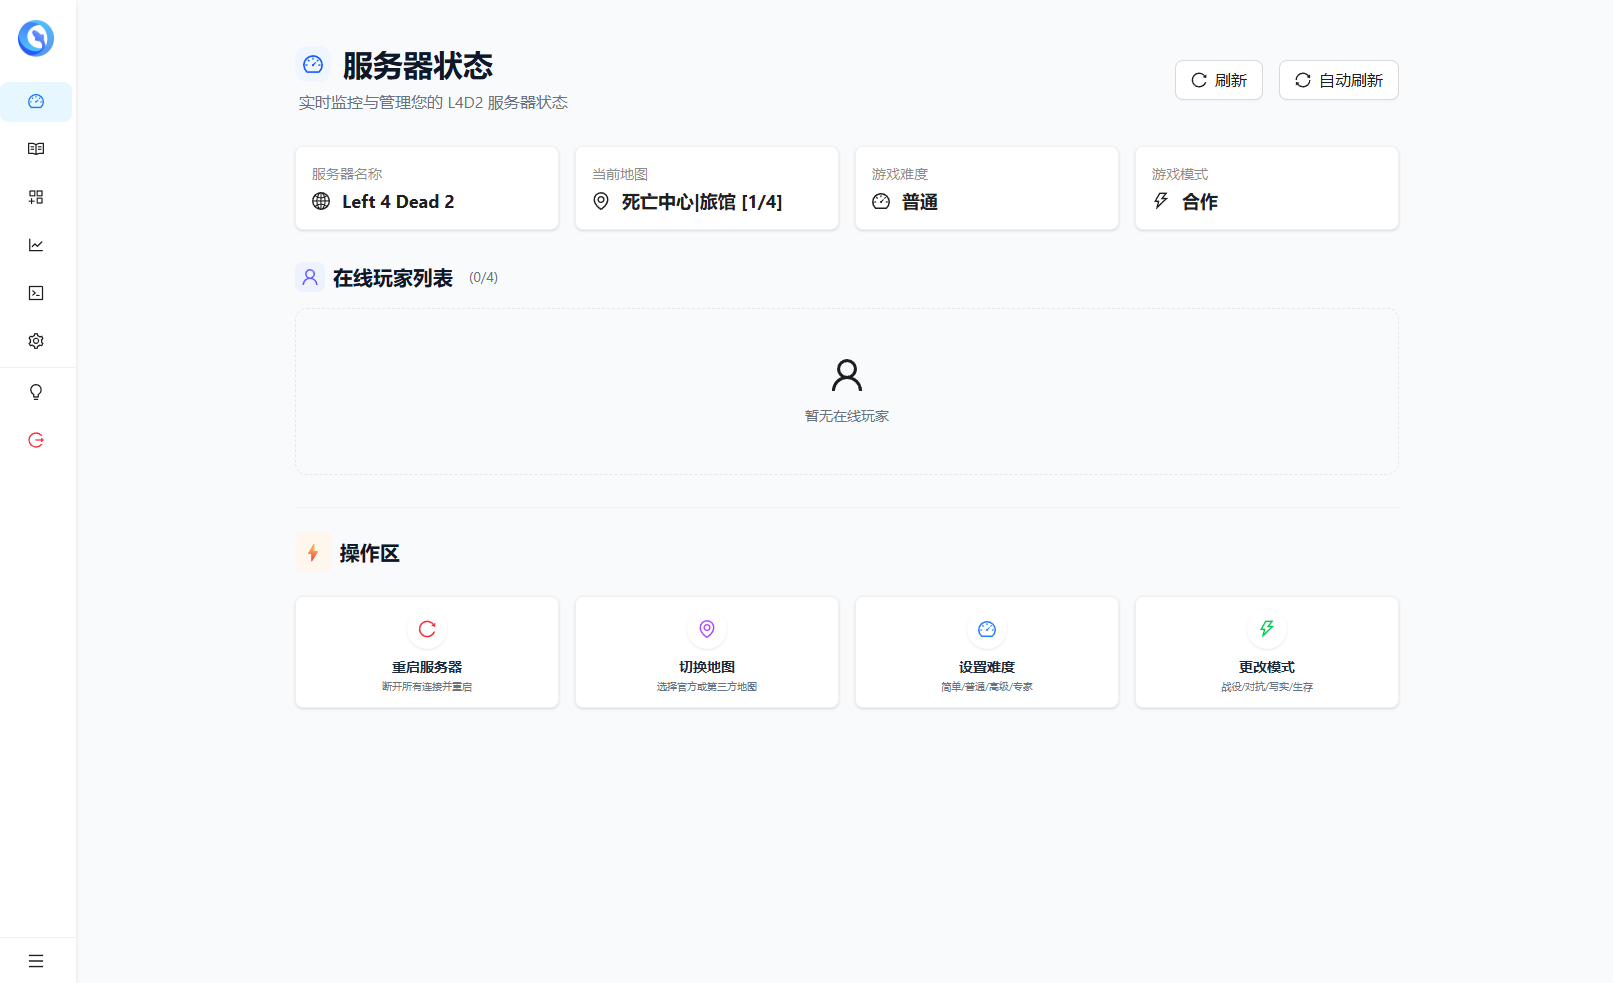The image size is (1613, 983).
Task: Open the book icon sidebar page
Action: (36, 149)
